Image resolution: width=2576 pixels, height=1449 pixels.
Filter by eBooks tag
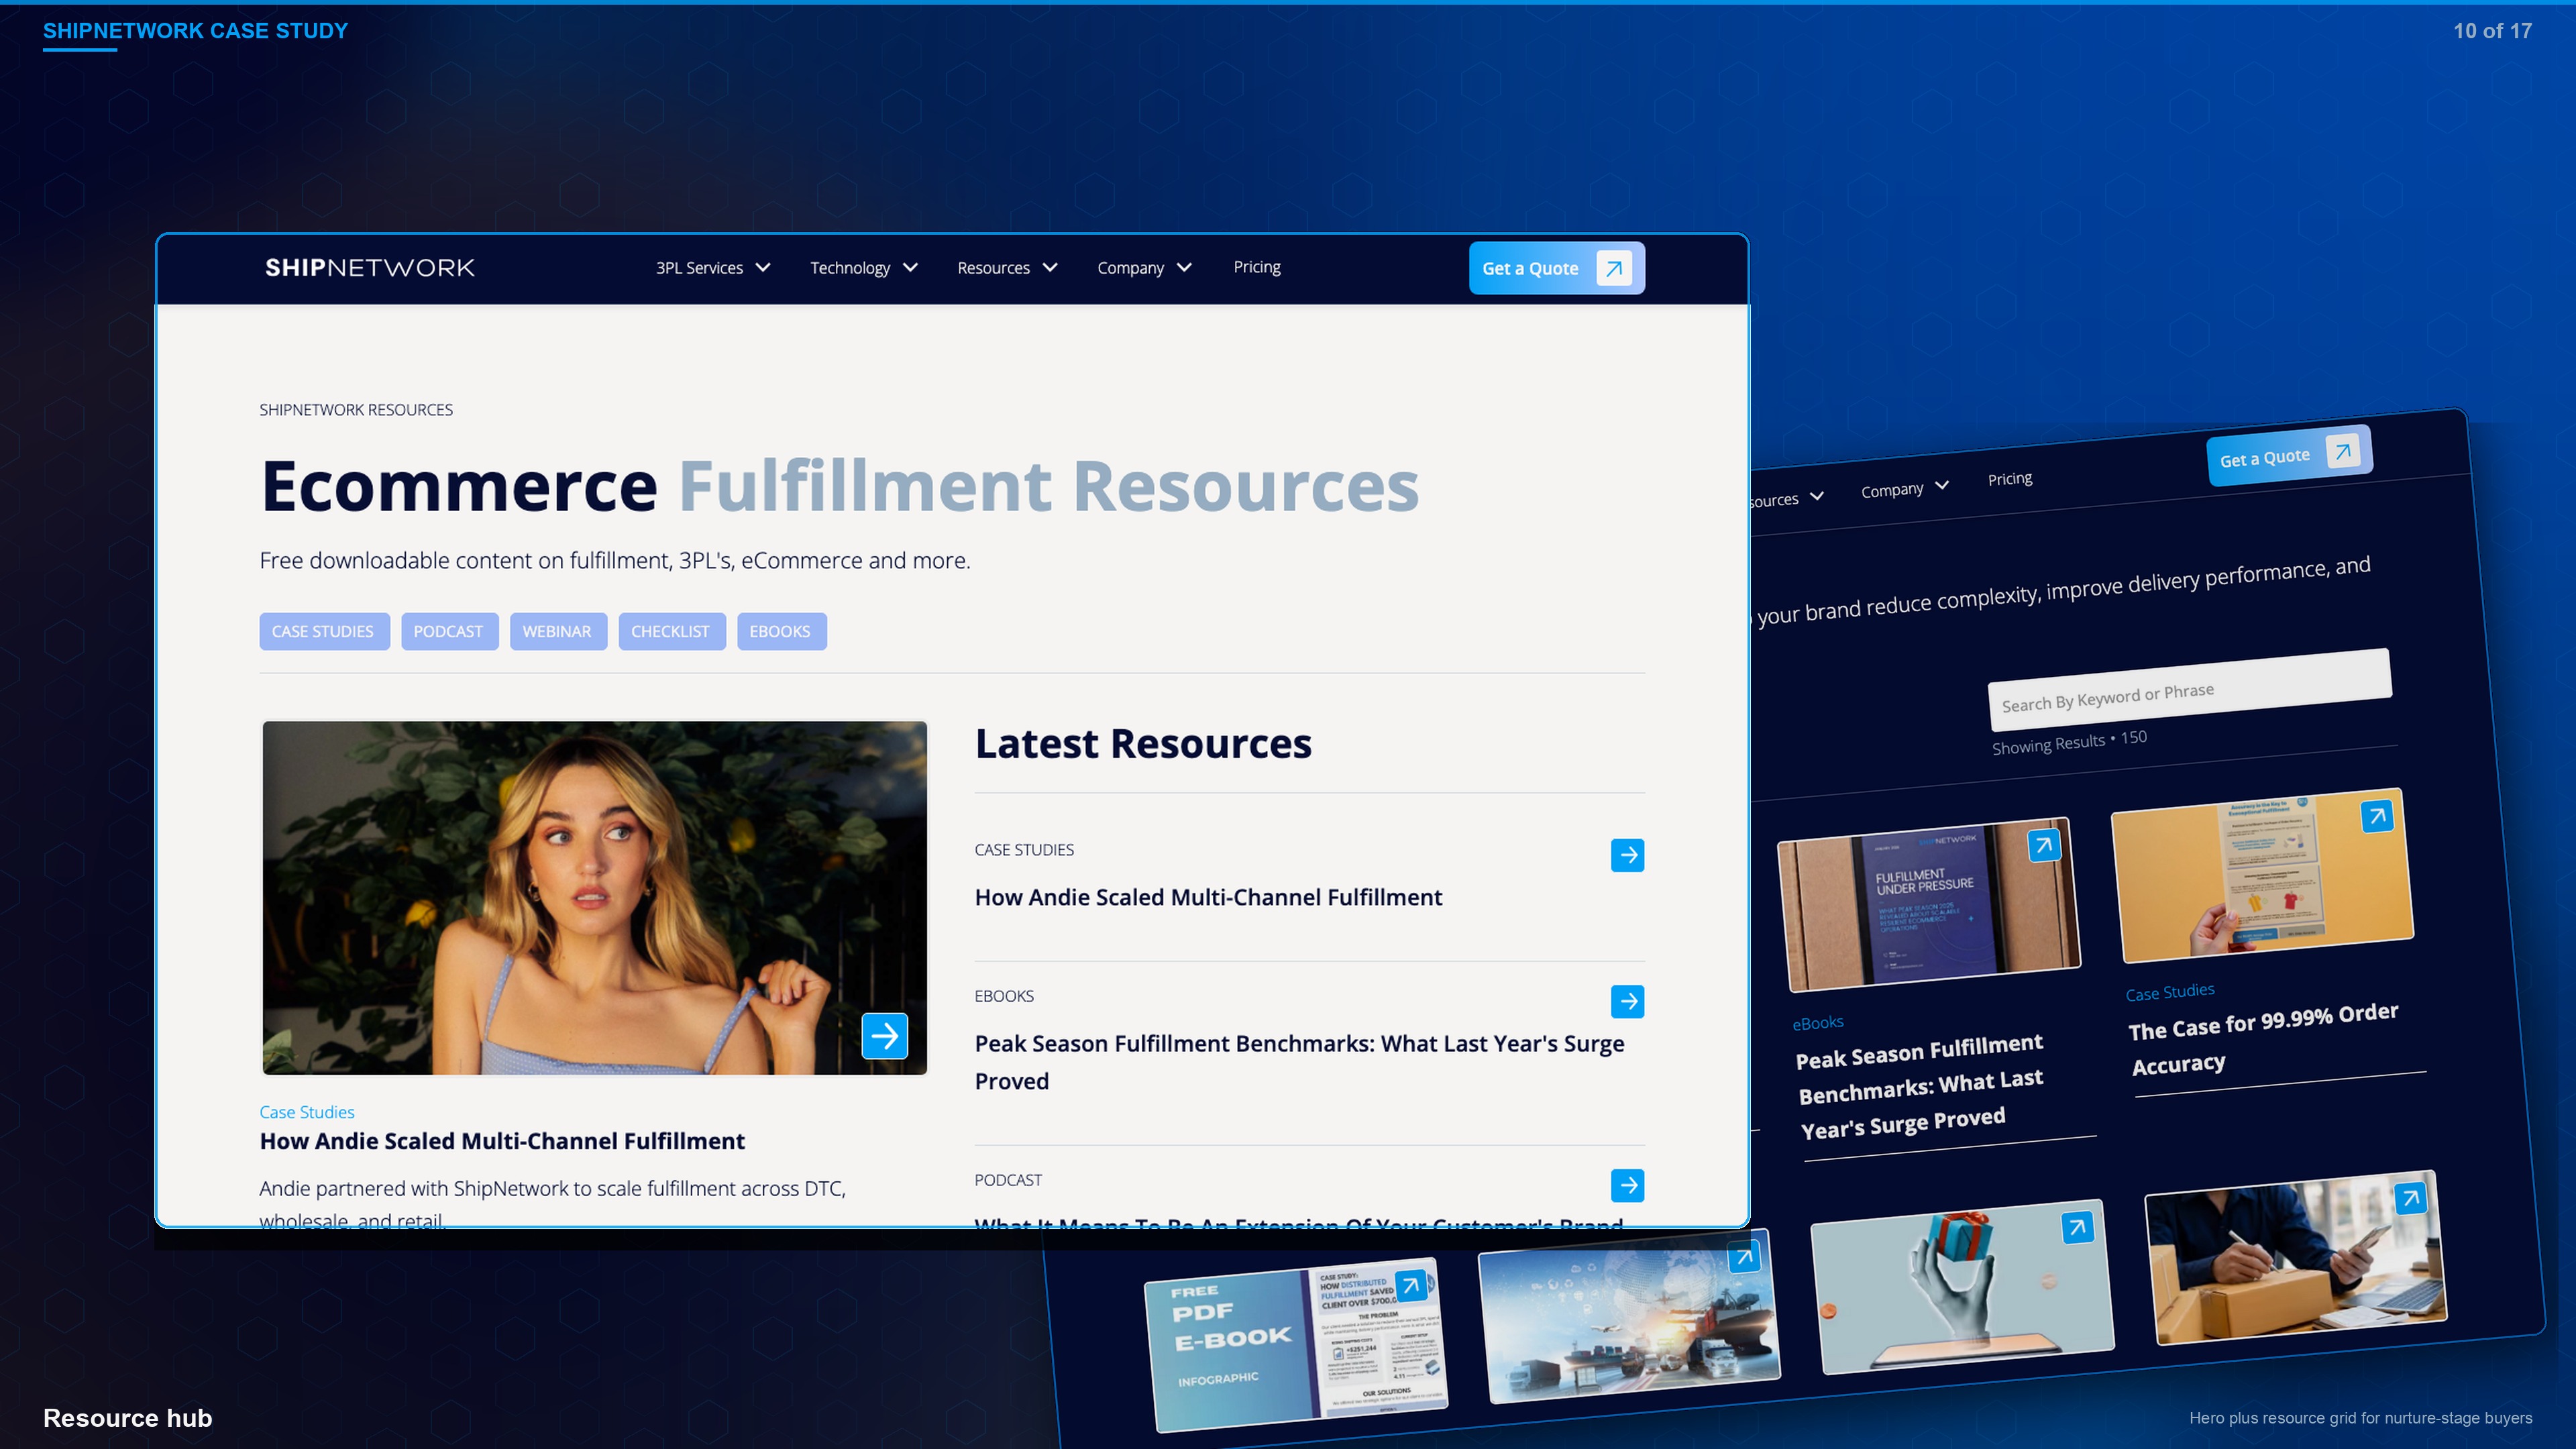[x=781, y=631]
